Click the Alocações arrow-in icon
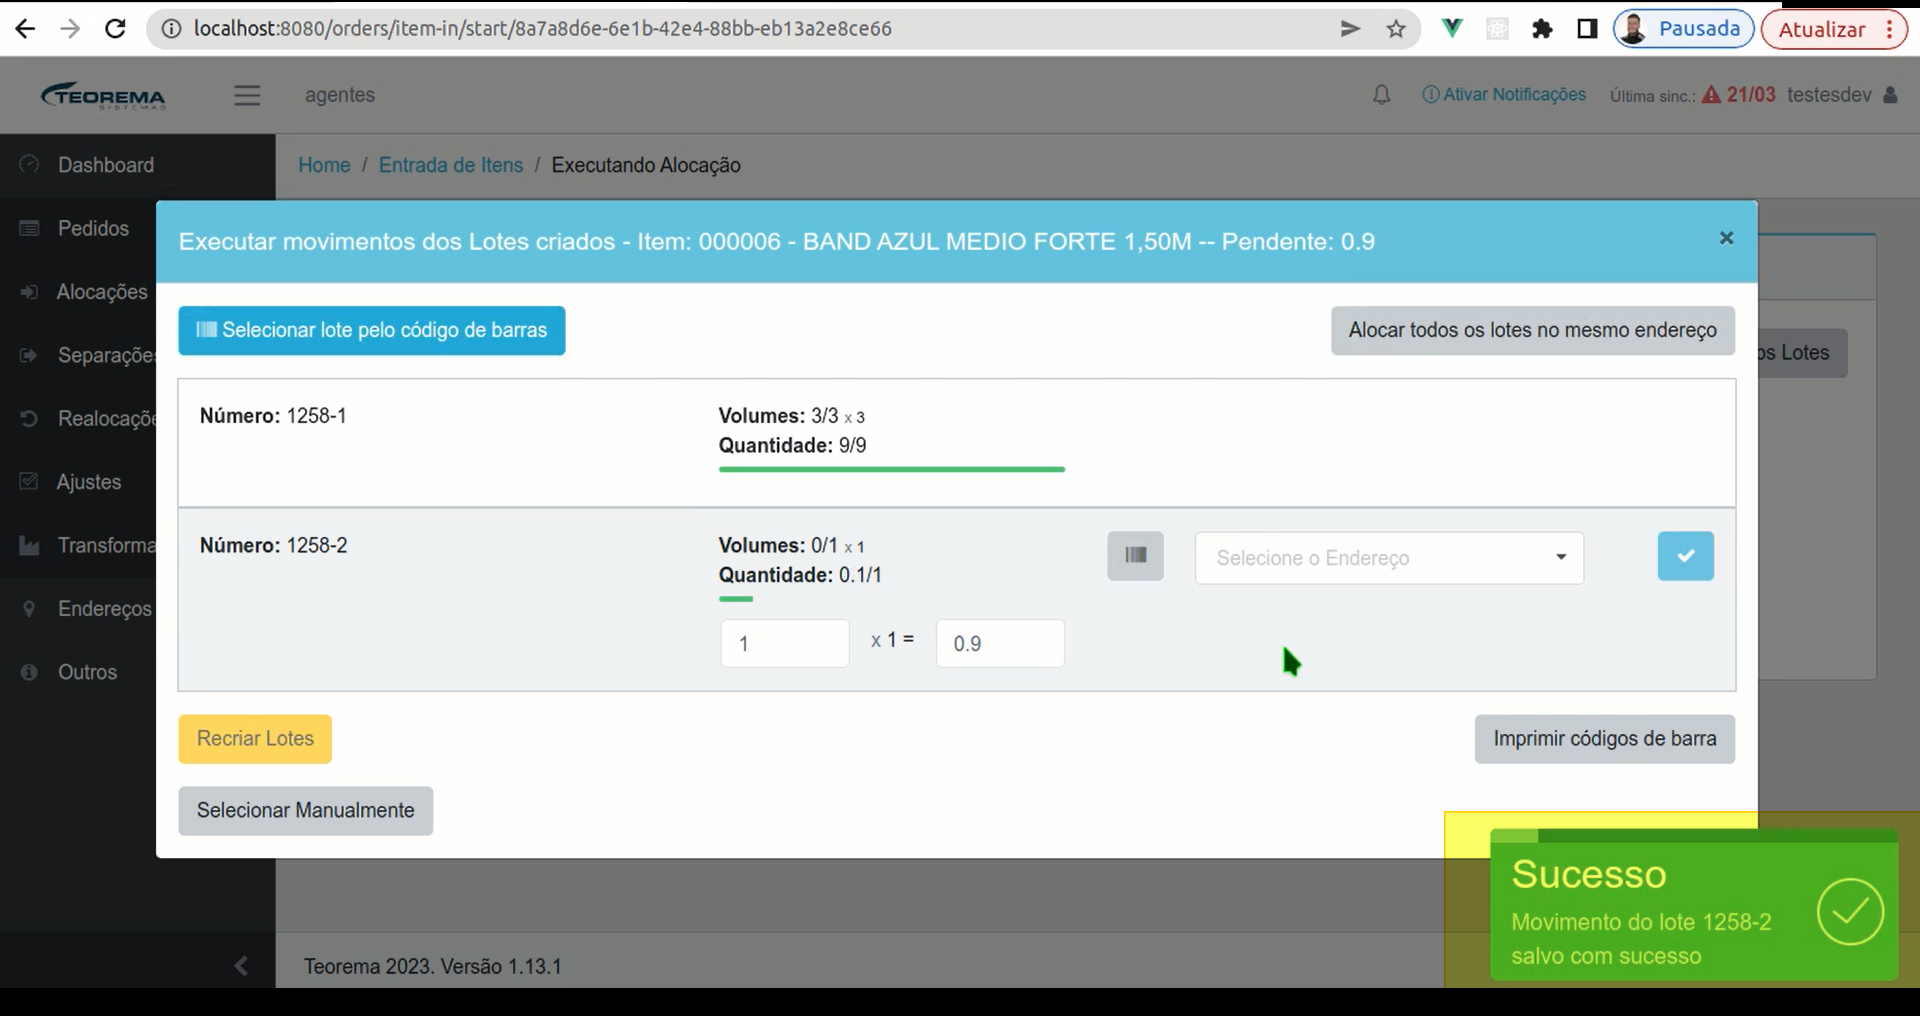The height and width of the screenshot is (1016, 1920). (x=29, y=292)
